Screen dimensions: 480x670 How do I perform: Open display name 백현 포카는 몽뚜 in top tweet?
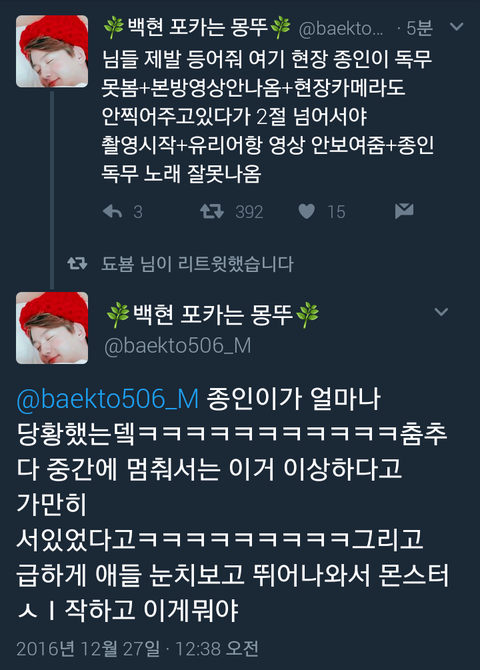(197, 27)
